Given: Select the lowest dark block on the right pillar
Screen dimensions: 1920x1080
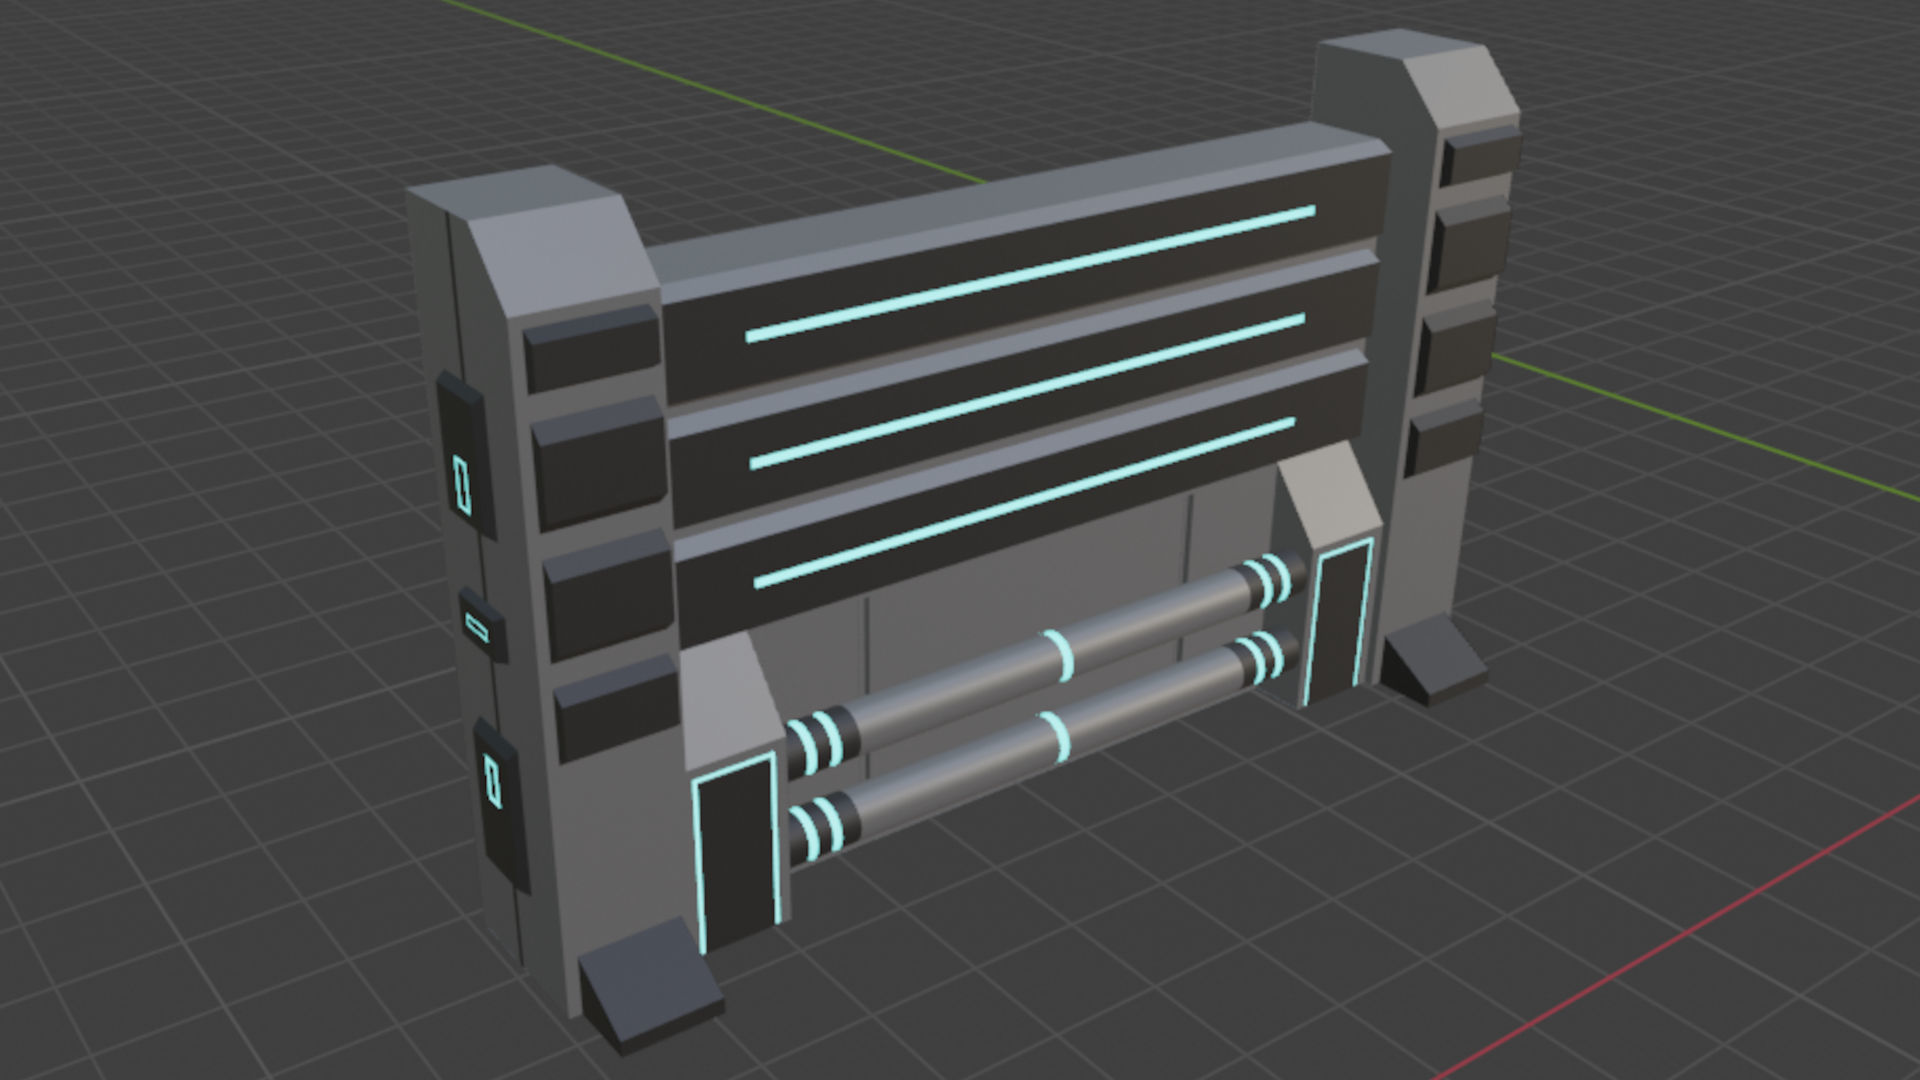Looking at the screenshot, I should [1445, 438].
